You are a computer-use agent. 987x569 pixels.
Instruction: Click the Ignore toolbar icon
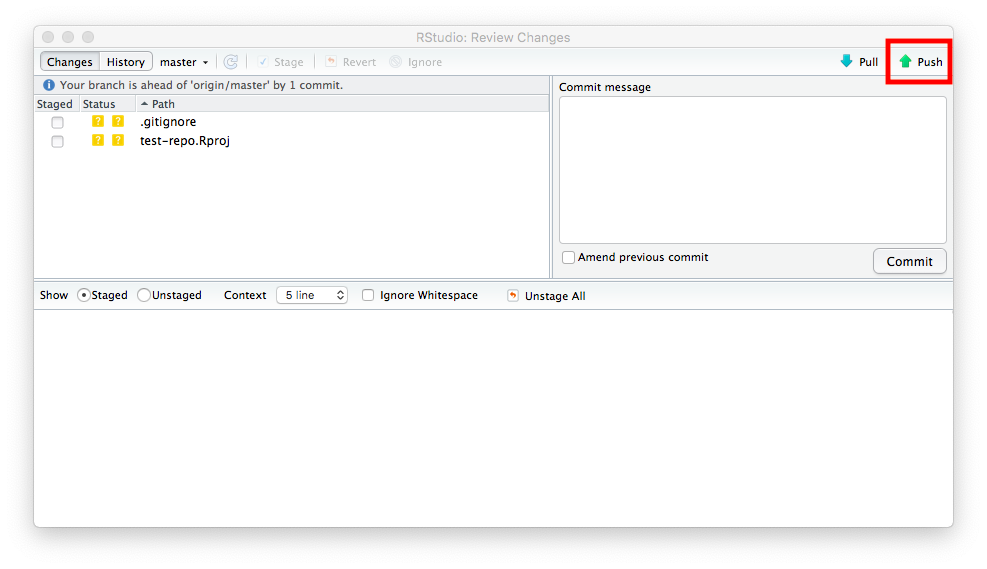(x=396, y=62)
